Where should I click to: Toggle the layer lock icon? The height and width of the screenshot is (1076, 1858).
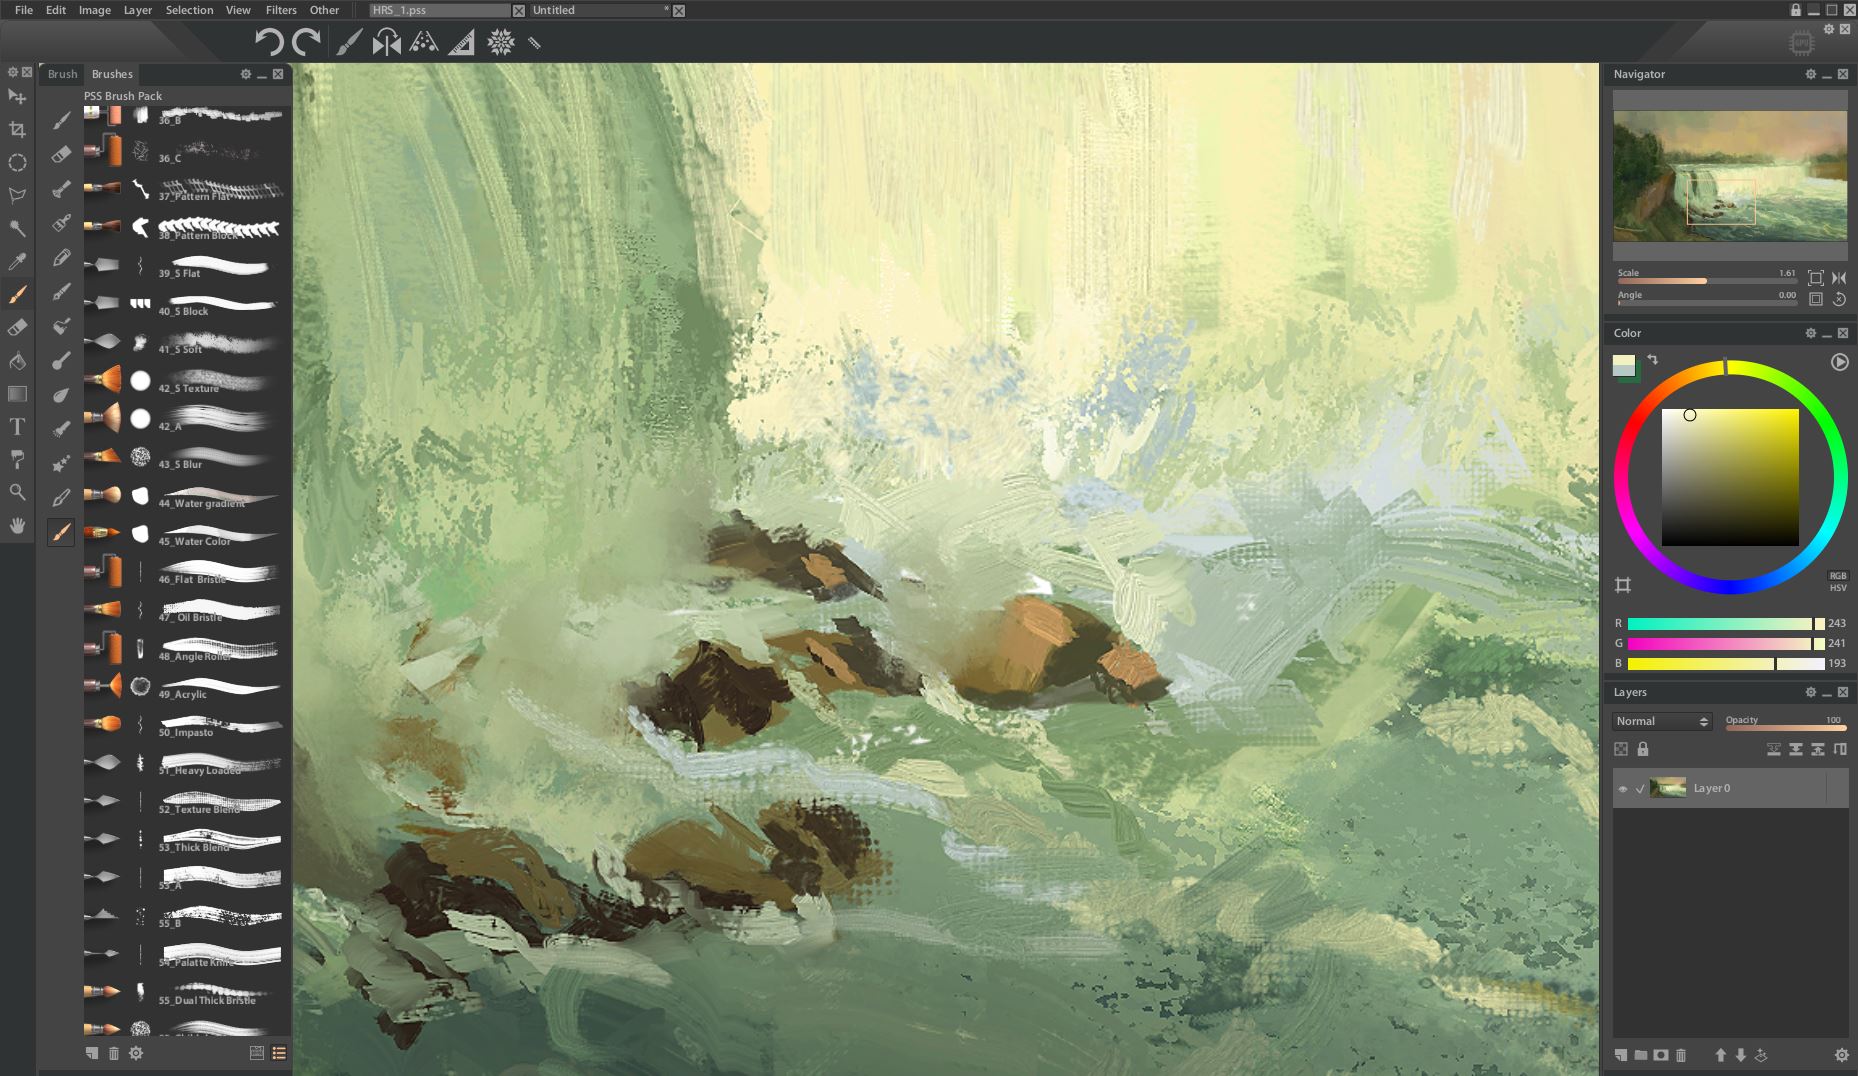tap(1642, 749)
